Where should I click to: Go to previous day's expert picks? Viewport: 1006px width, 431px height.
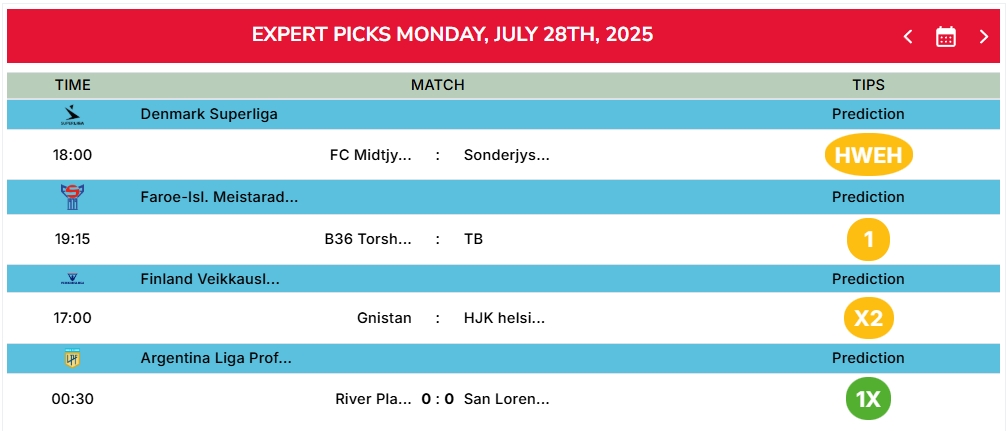pyautogui.click(x=908, y=37)
